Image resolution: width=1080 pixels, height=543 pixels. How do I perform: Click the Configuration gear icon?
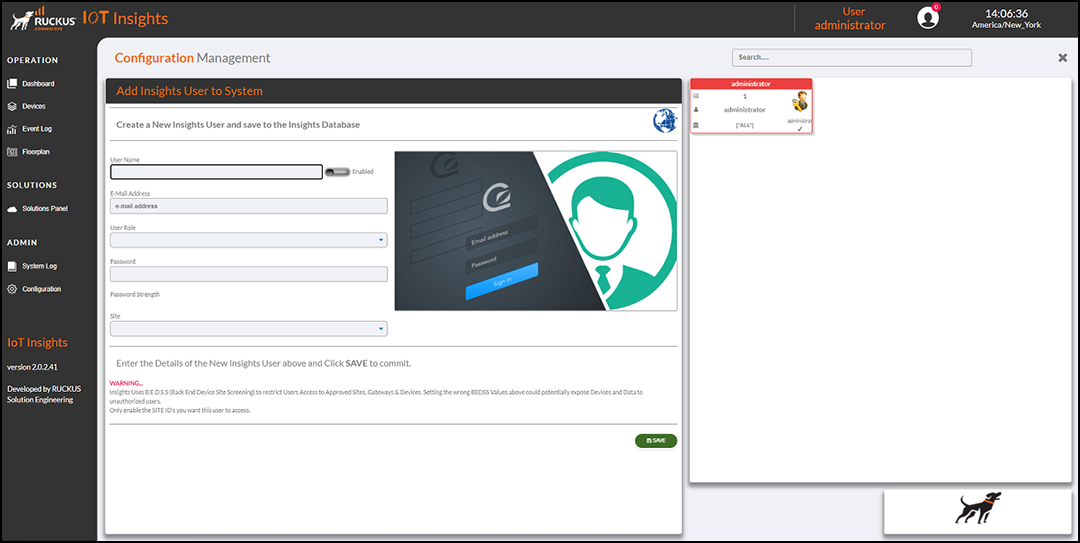tap(12, 289)
